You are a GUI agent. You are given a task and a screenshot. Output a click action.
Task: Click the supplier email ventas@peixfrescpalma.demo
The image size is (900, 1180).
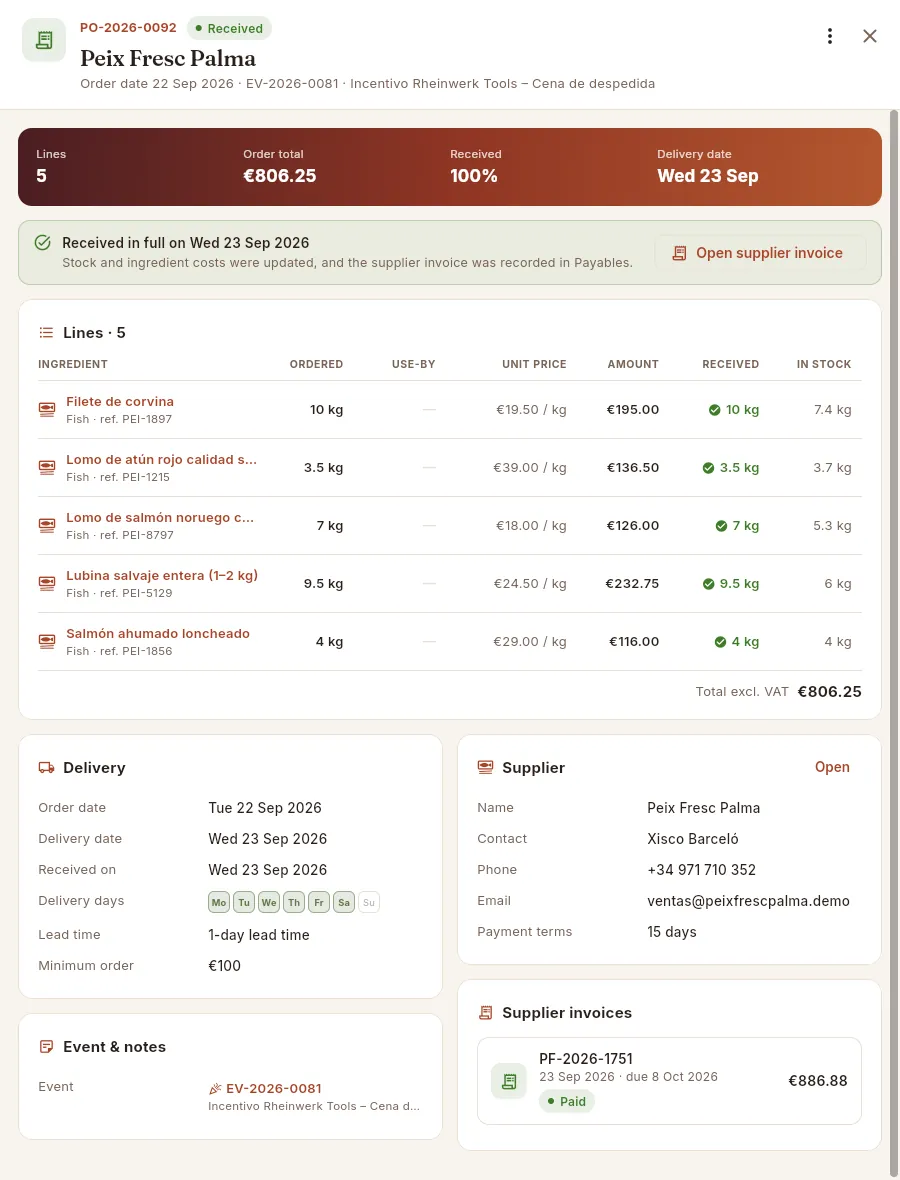[748, 901]
